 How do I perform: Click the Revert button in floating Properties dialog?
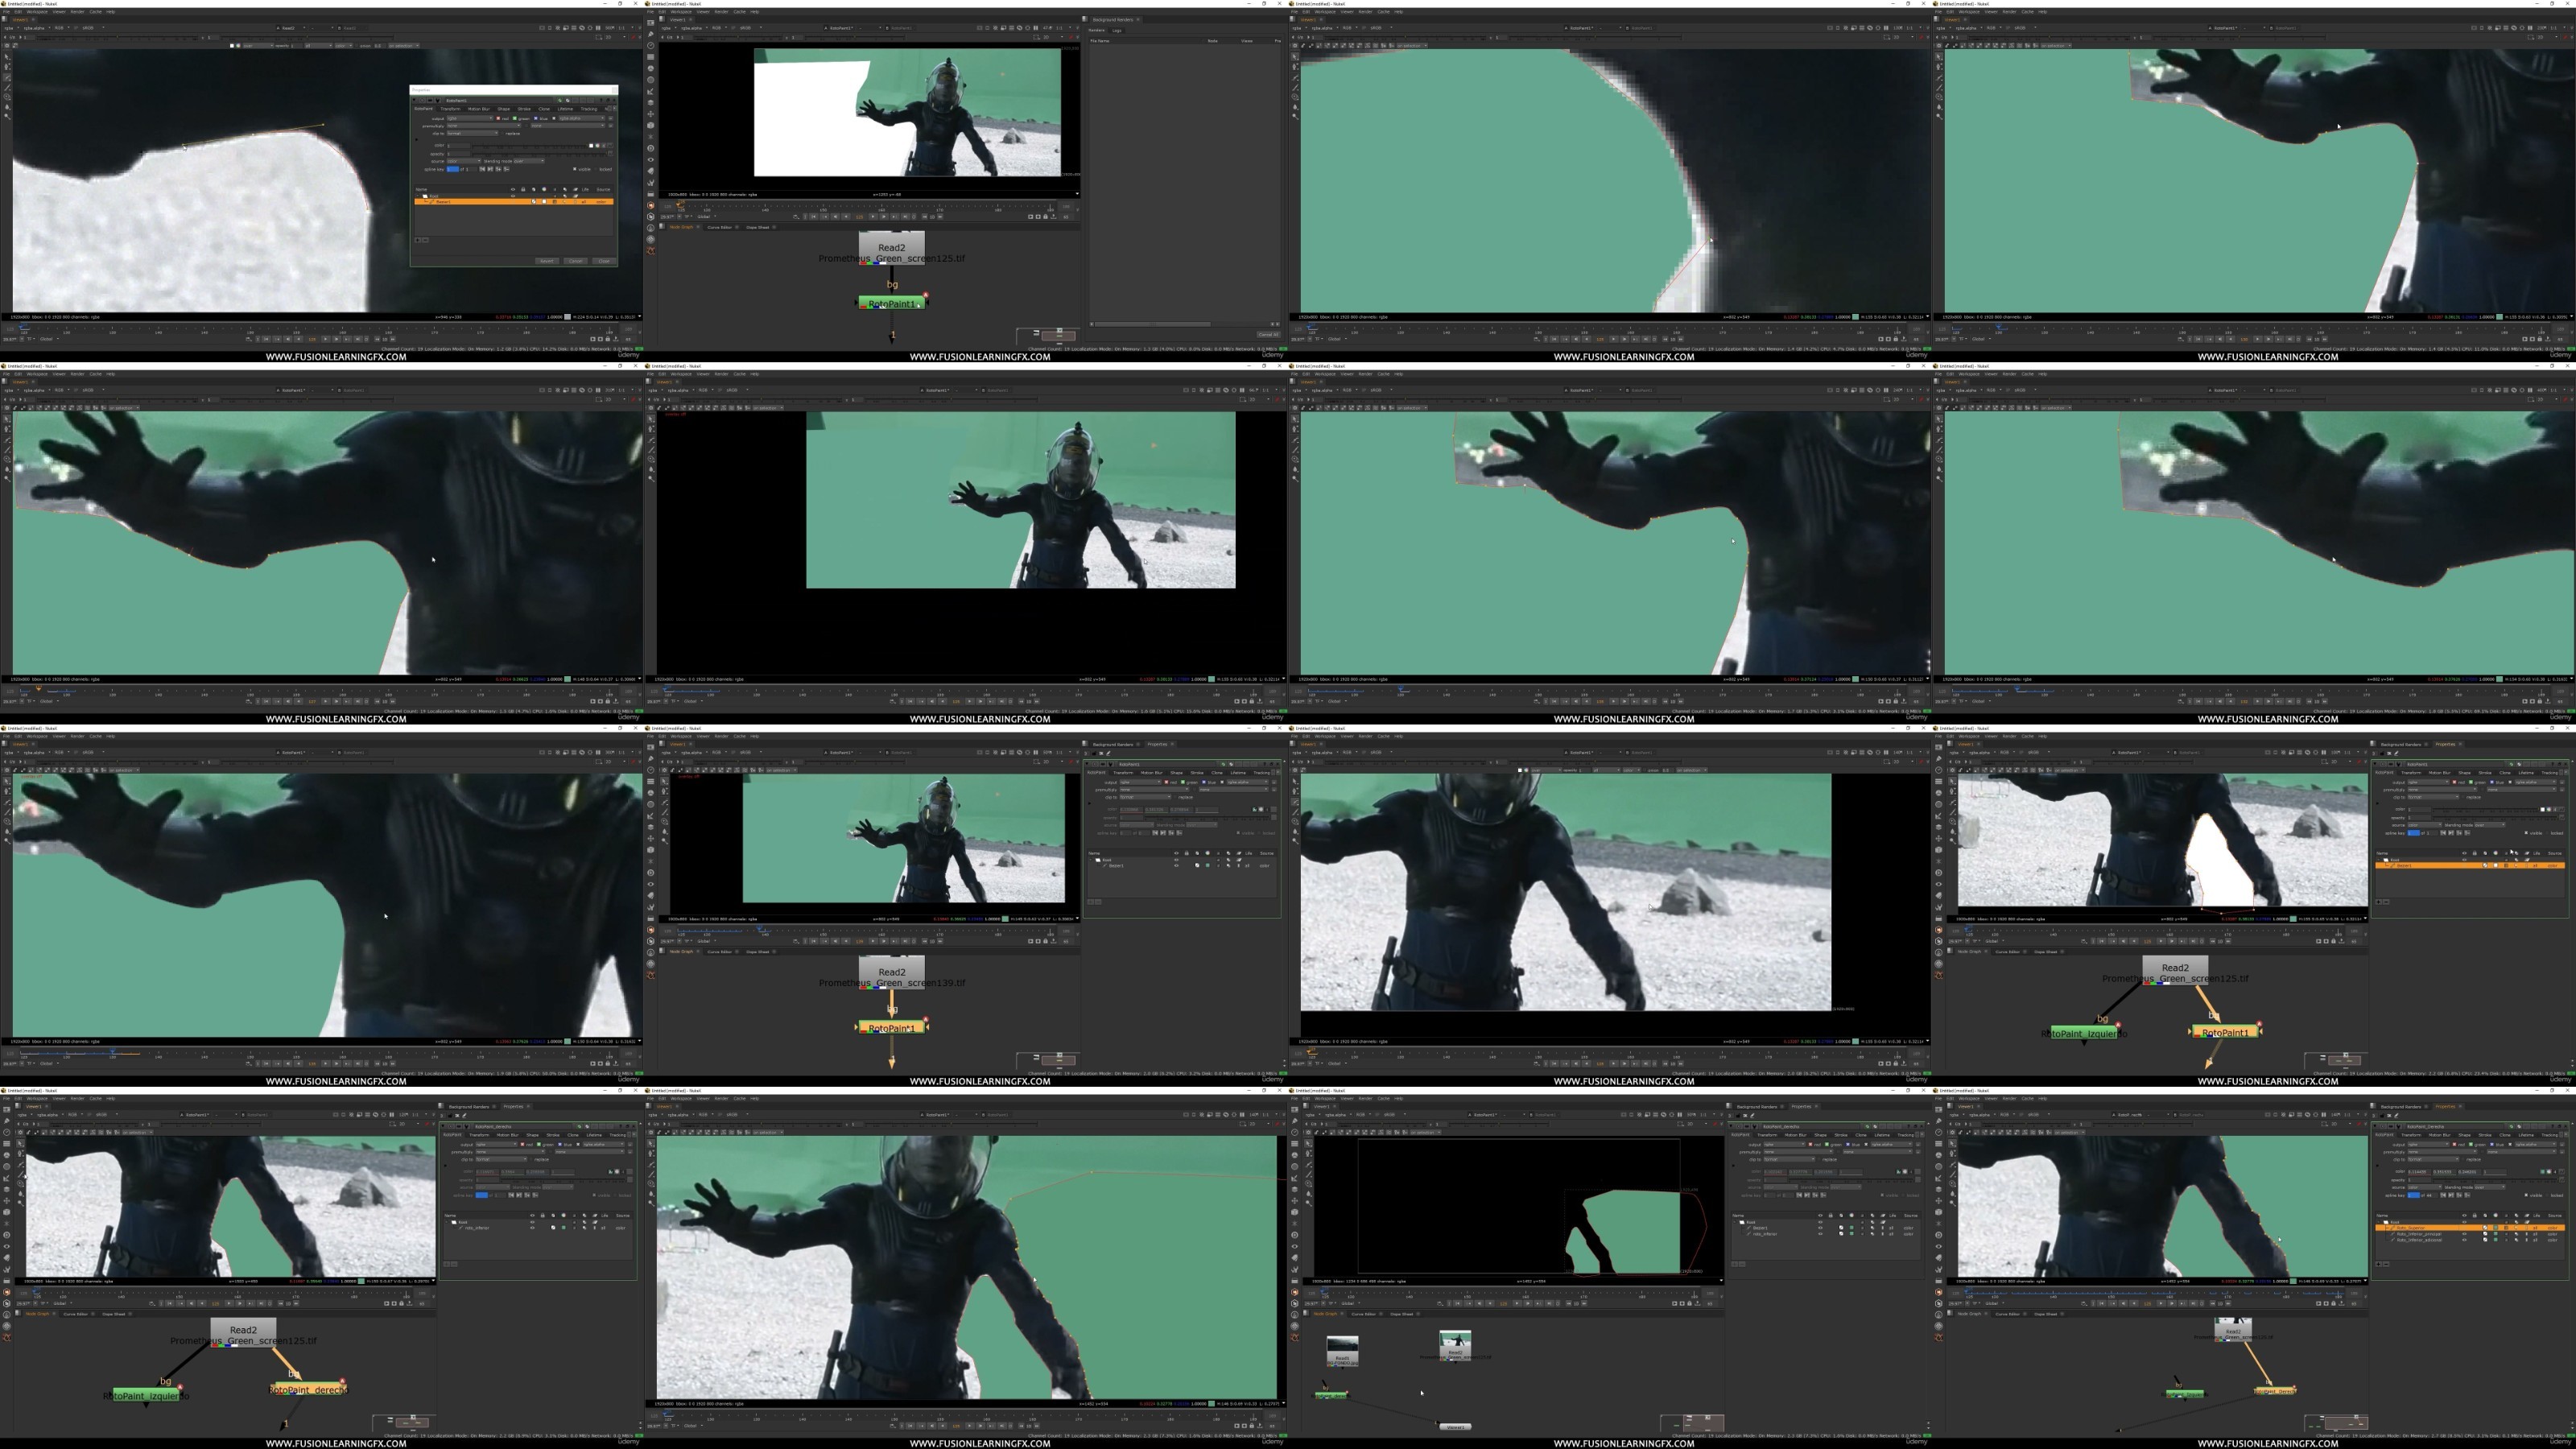point(547,262)
